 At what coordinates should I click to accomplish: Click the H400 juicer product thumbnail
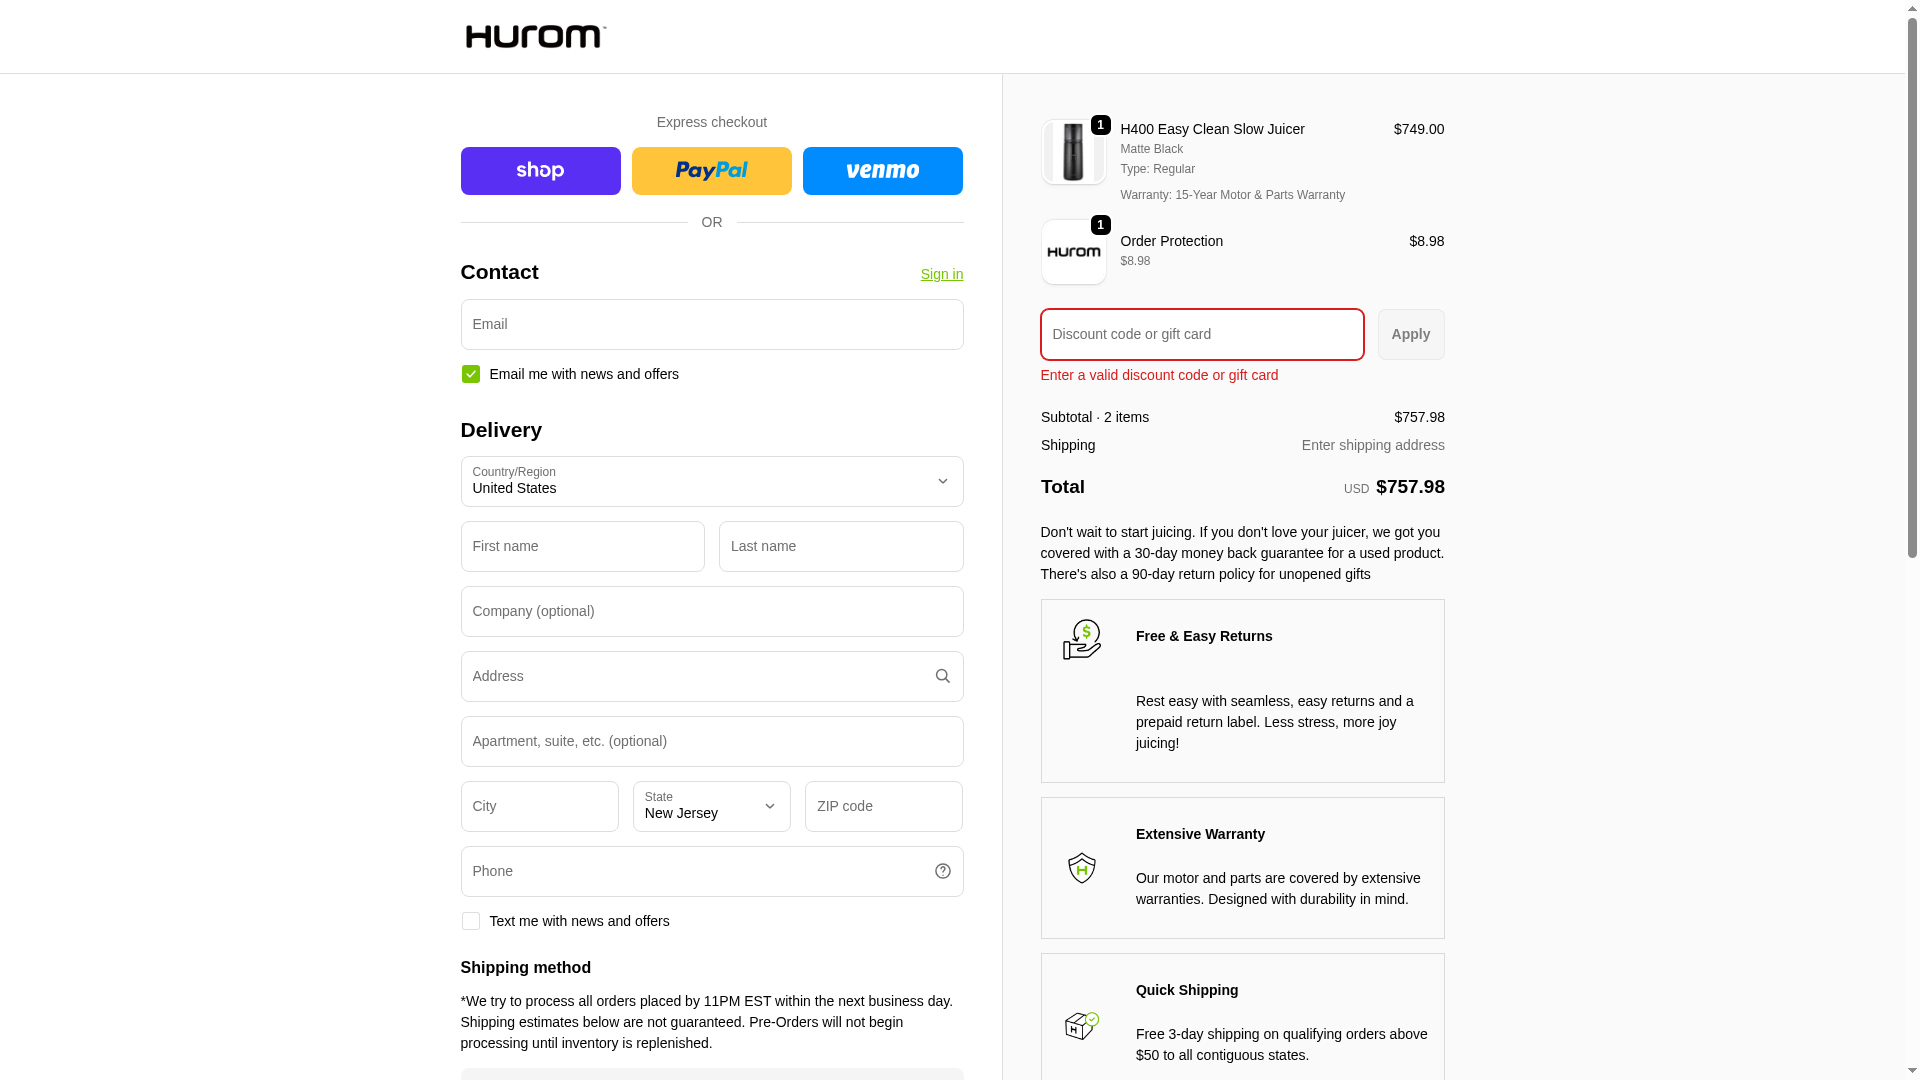click(x=1073, y=152)
